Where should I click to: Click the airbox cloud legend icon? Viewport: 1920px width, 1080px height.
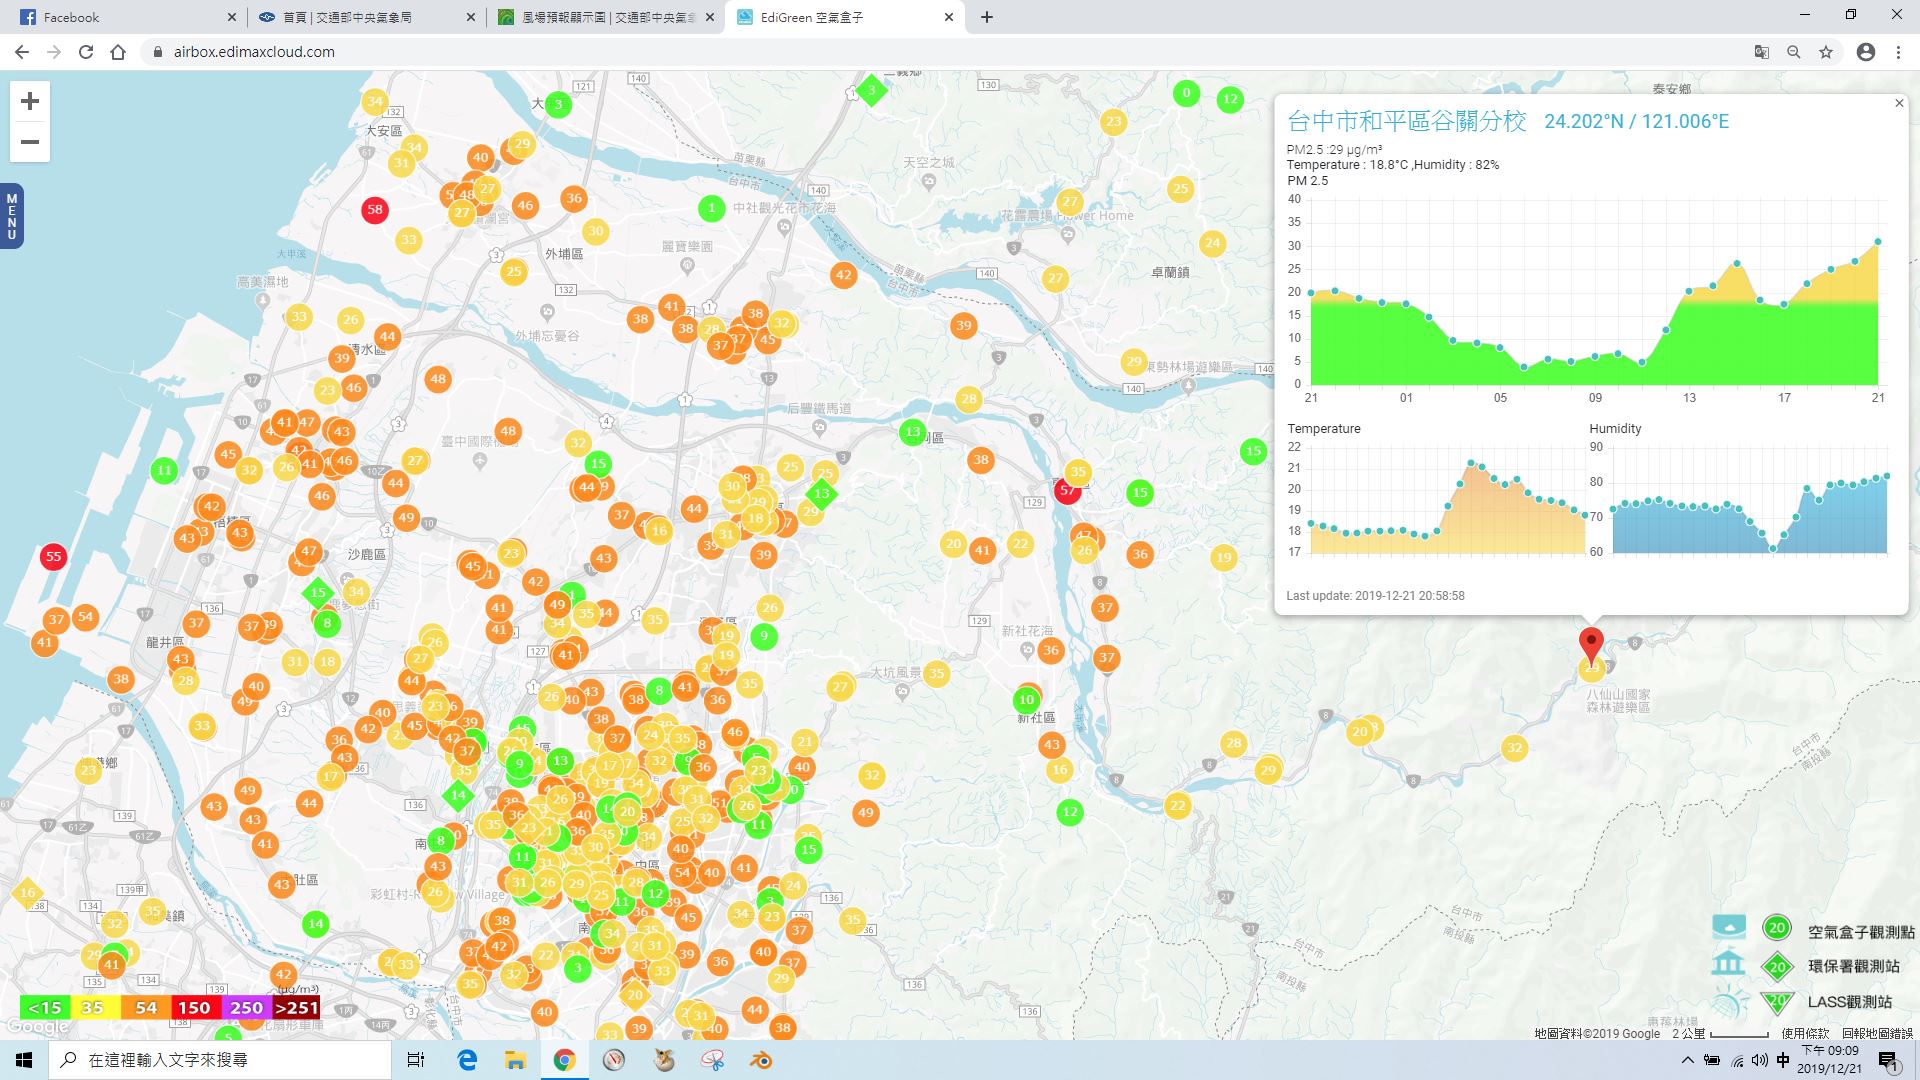1729,927
